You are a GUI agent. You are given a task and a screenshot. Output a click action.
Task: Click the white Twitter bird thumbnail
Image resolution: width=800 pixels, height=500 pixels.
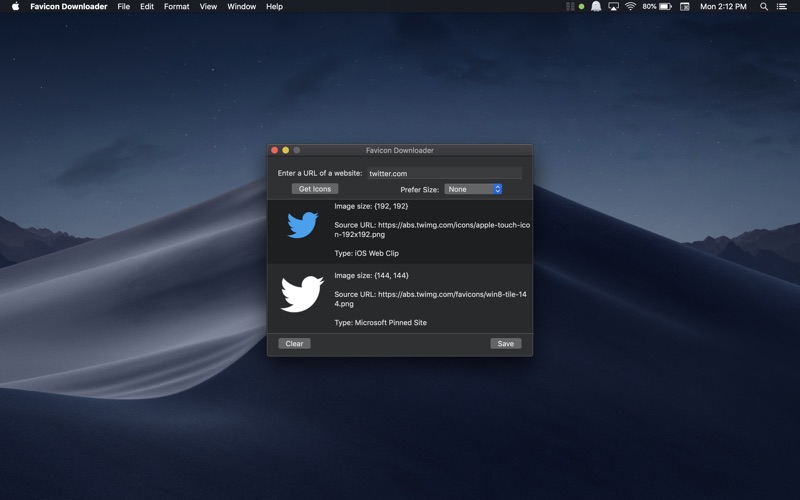[302, 294]
